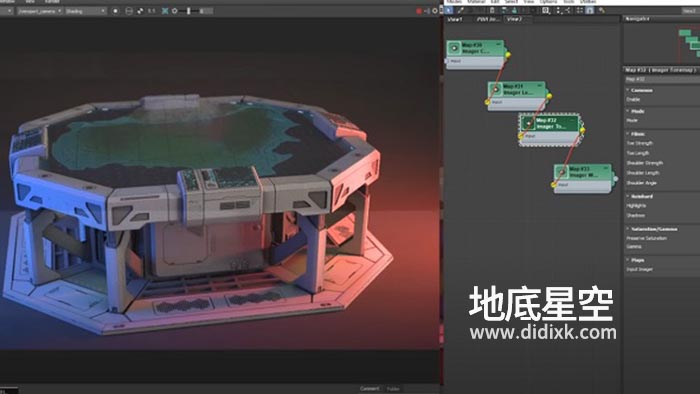This screenshot has height=394, width=700.
Task: Select the eyedropper pick material tool
Action: tap(460, 10)
